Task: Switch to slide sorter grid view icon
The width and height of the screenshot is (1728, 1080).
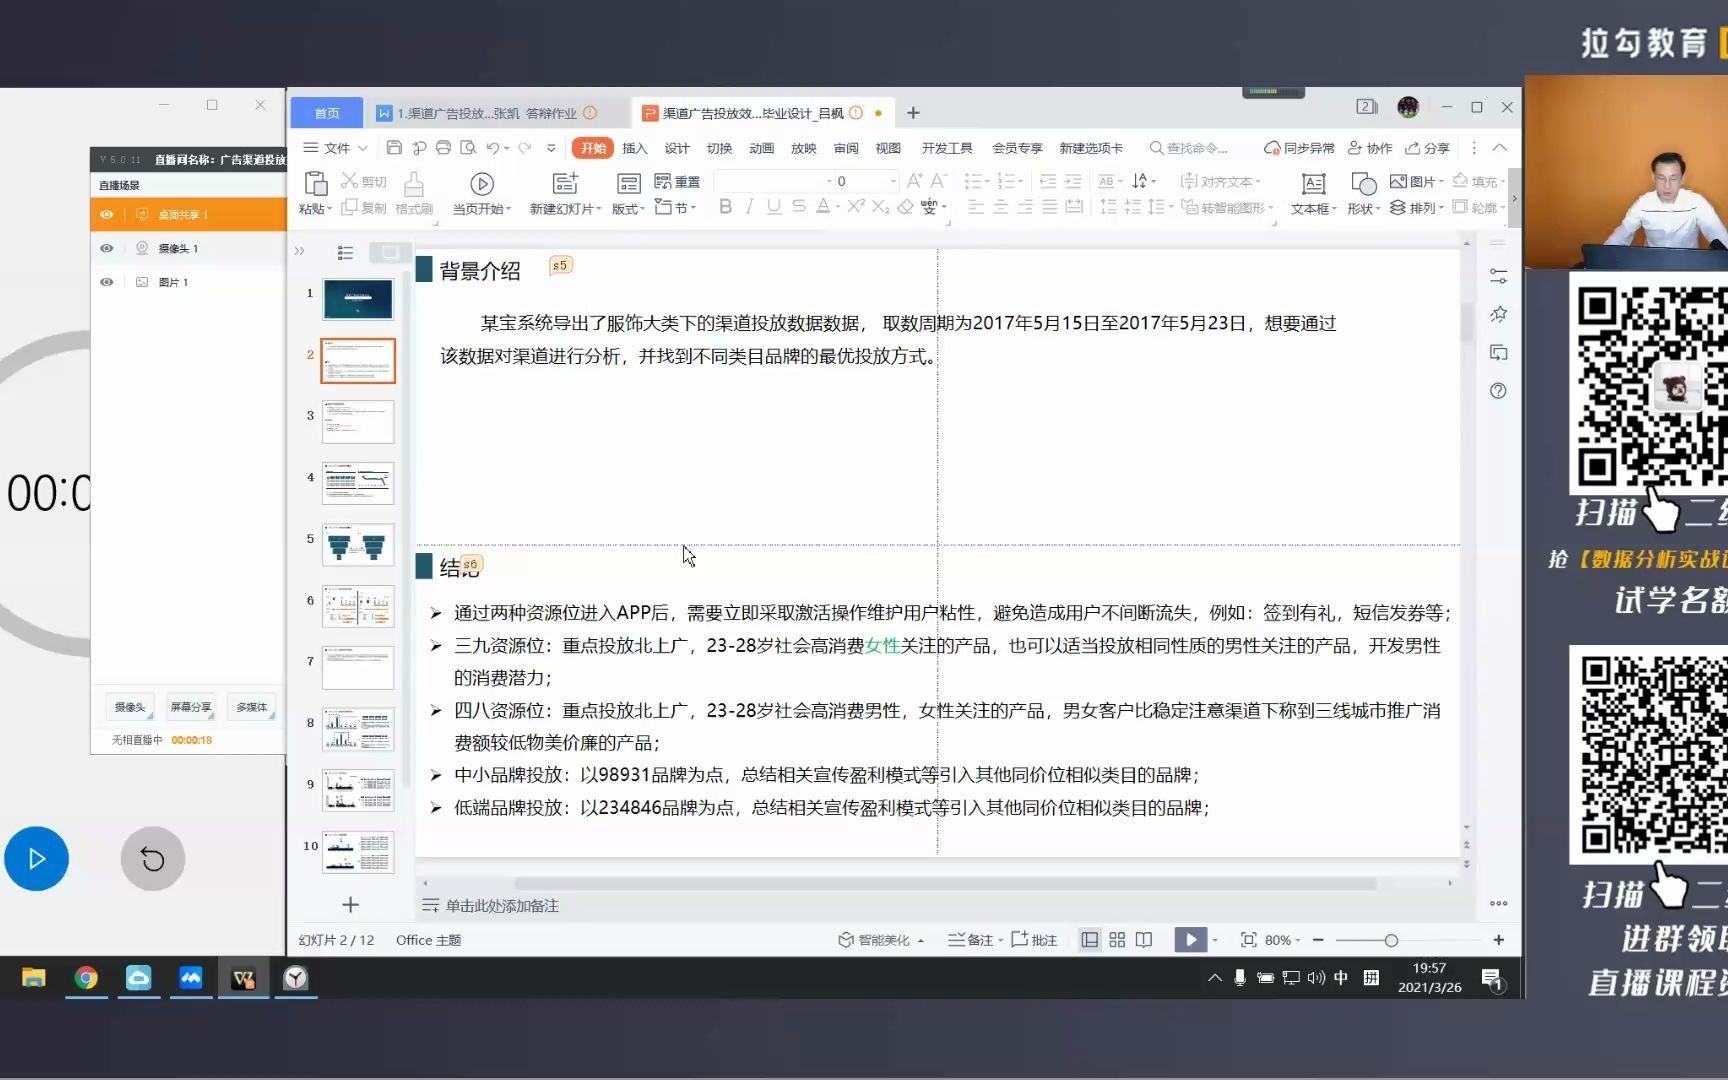Action: pos(1117,940)
